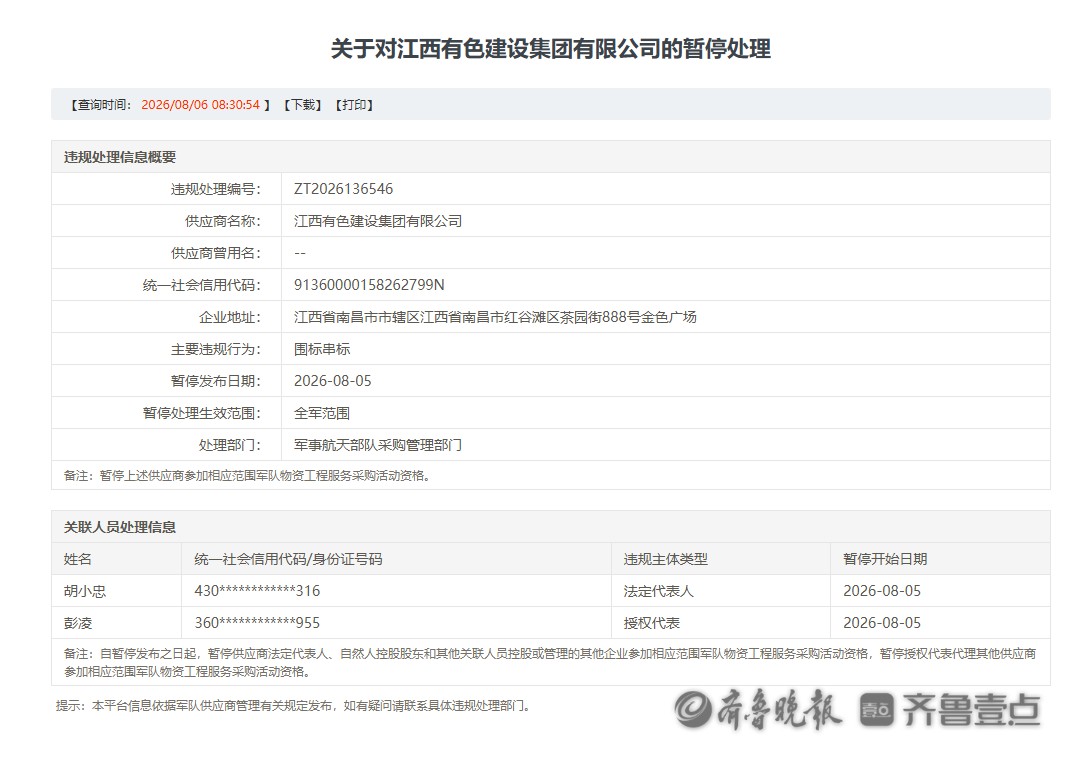Select 彭凌's suspension start date 2026-08-05
The height and width of the screenshot is (769, 1078).
click(882, 623)
